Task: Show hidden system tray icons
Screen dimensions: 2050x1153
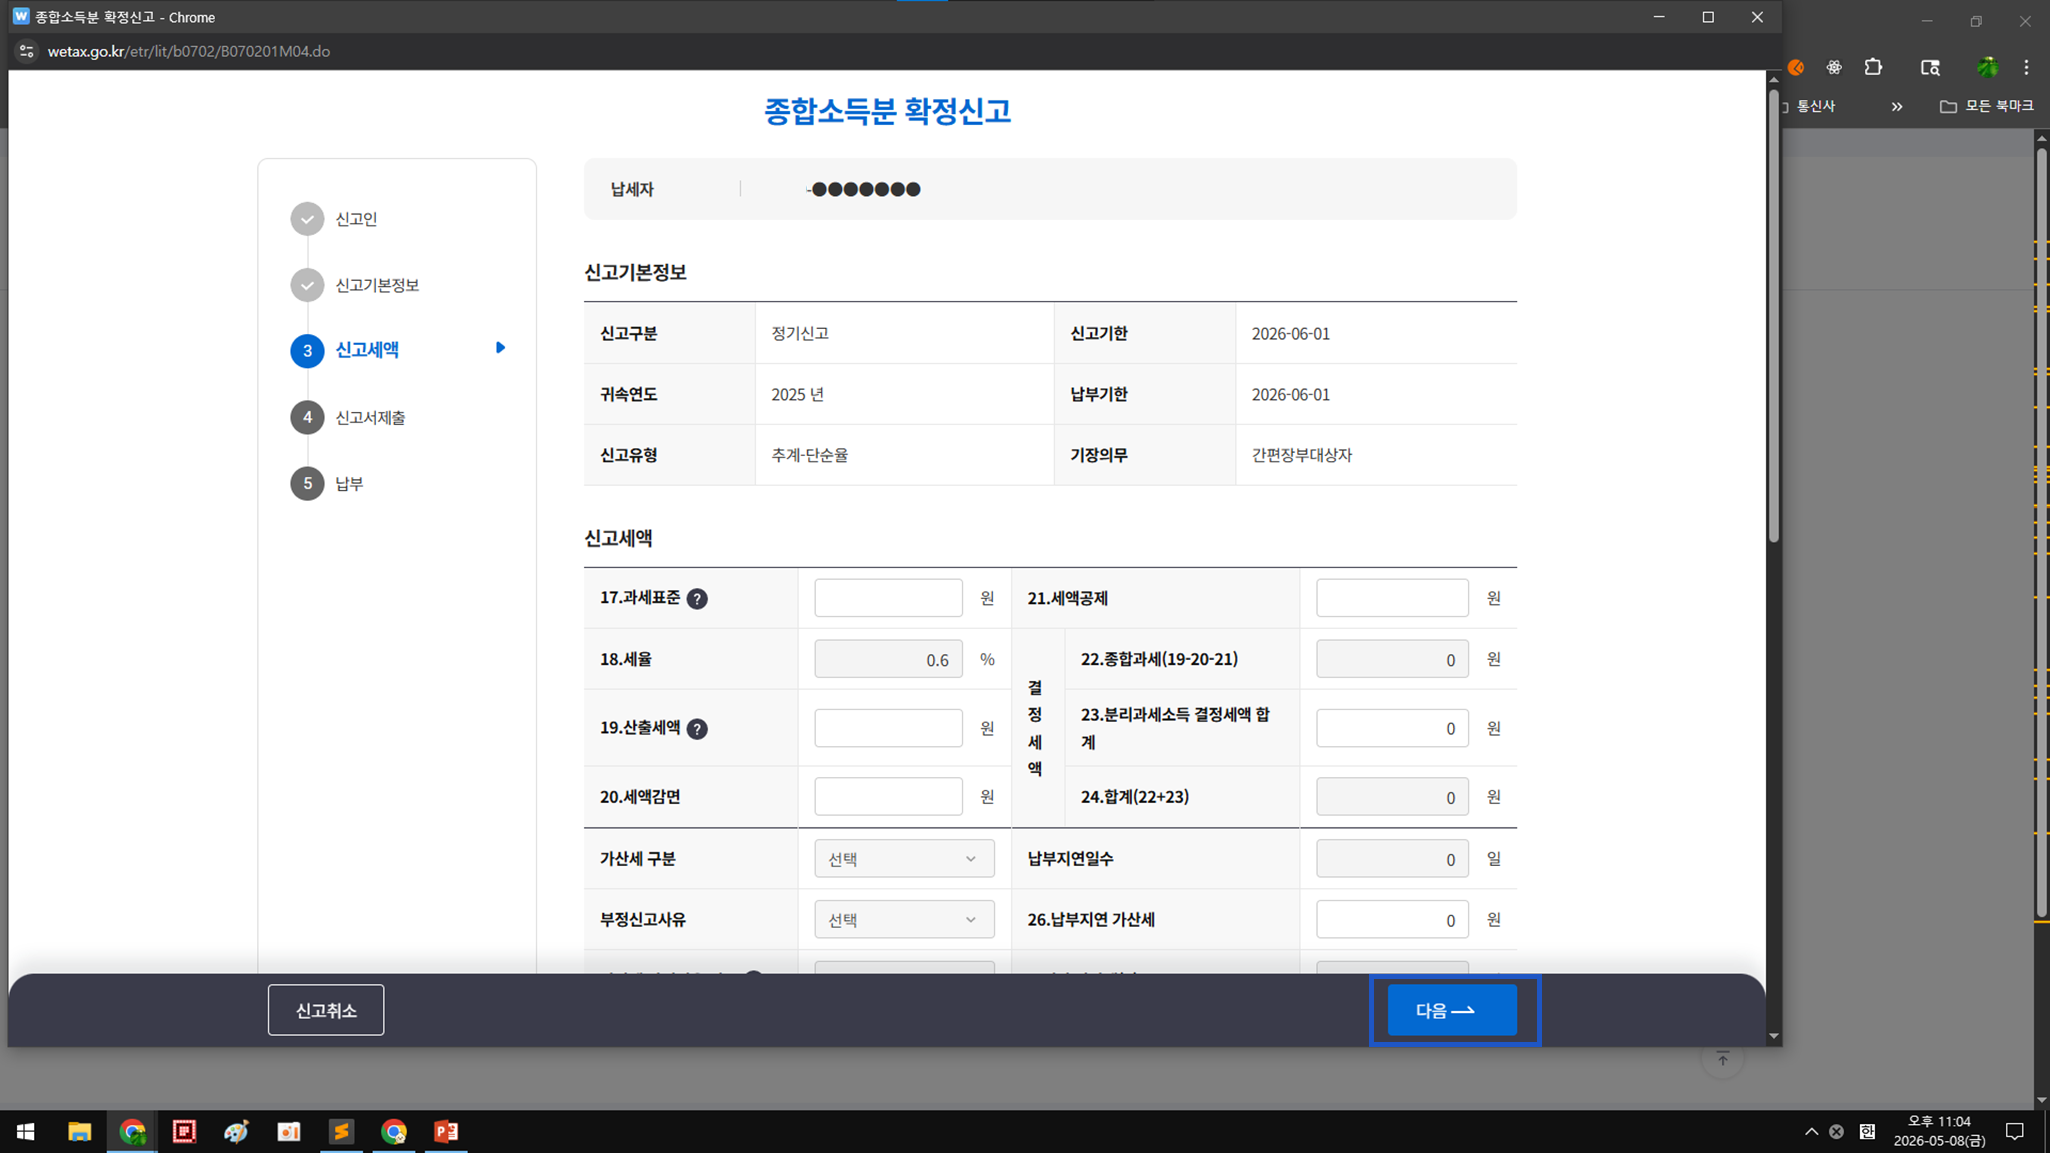Action: (x=1811, y=1131)
